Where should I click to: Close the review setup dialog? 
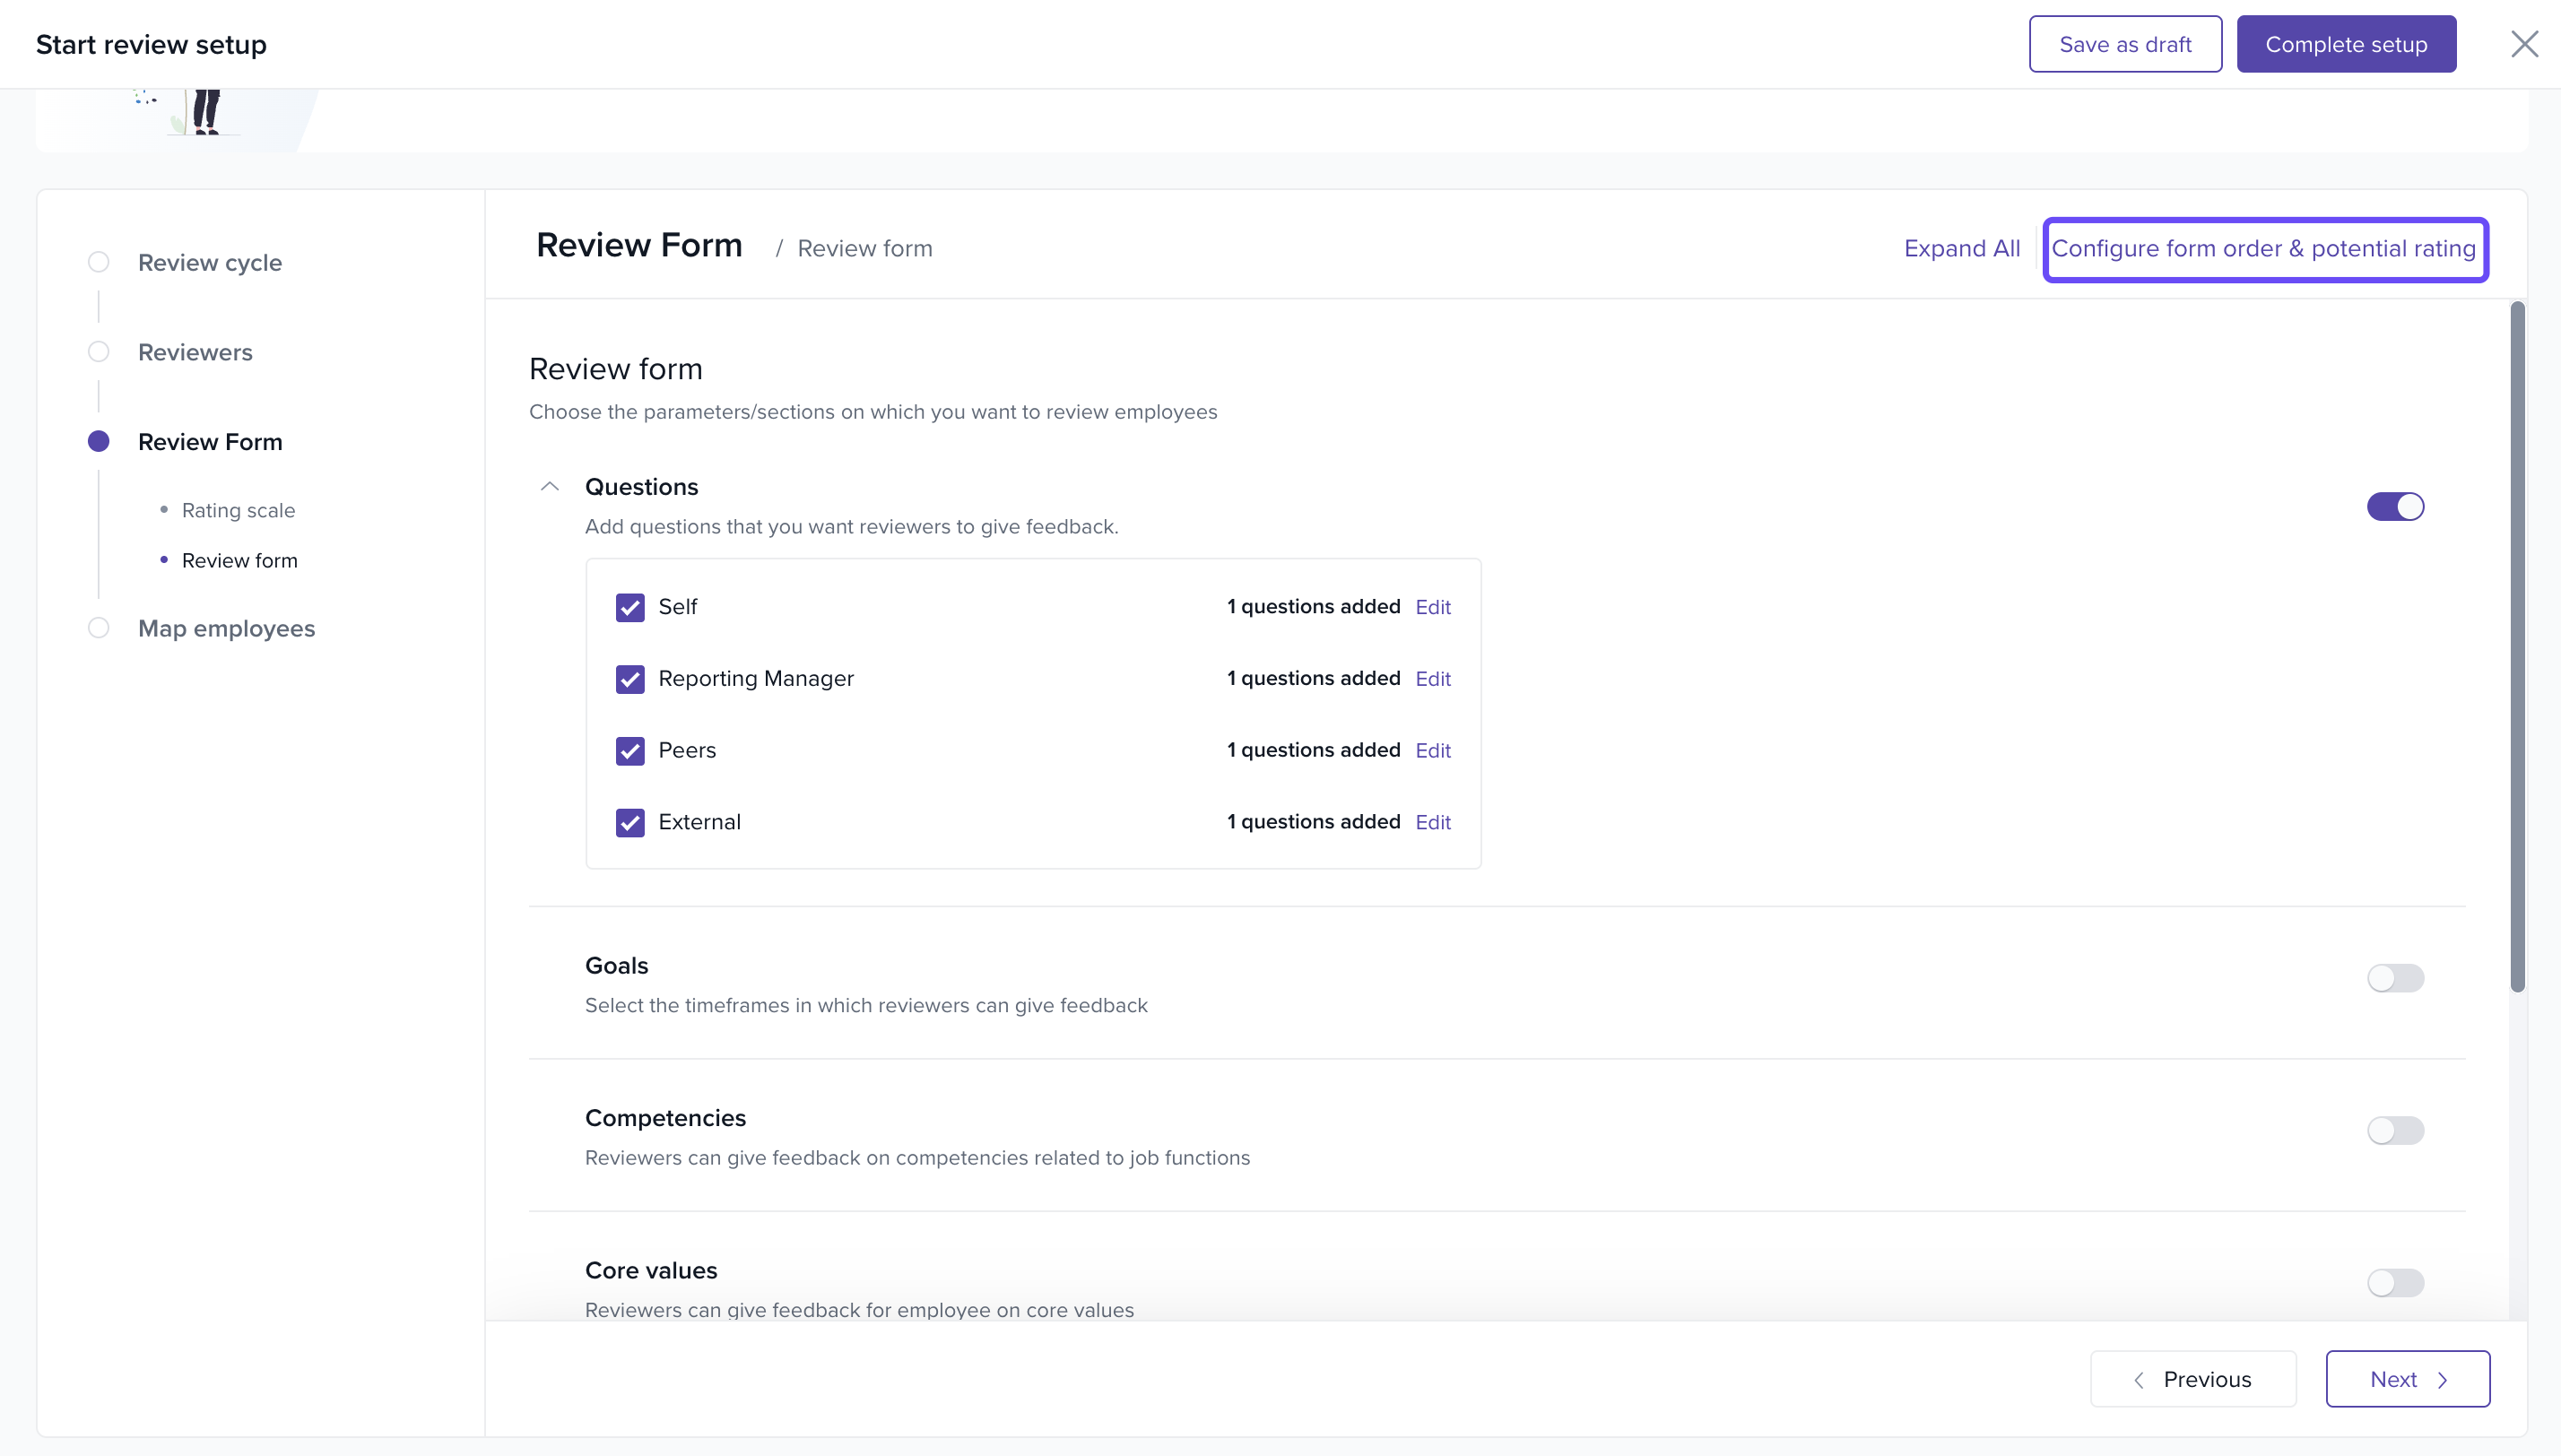coord(2524,44)
